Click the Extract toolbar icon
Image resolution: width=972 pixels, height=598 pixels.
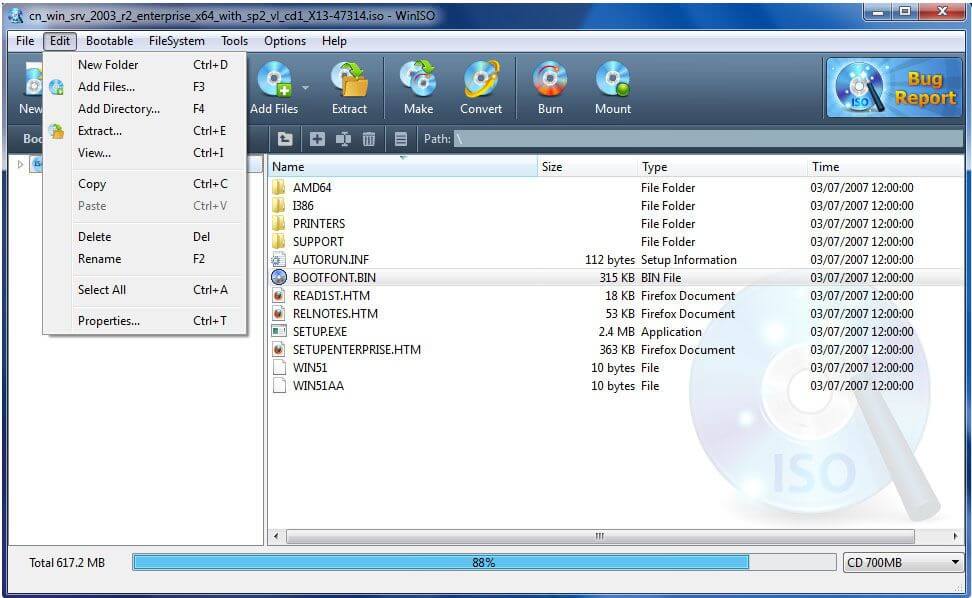[x=350, y=80]
